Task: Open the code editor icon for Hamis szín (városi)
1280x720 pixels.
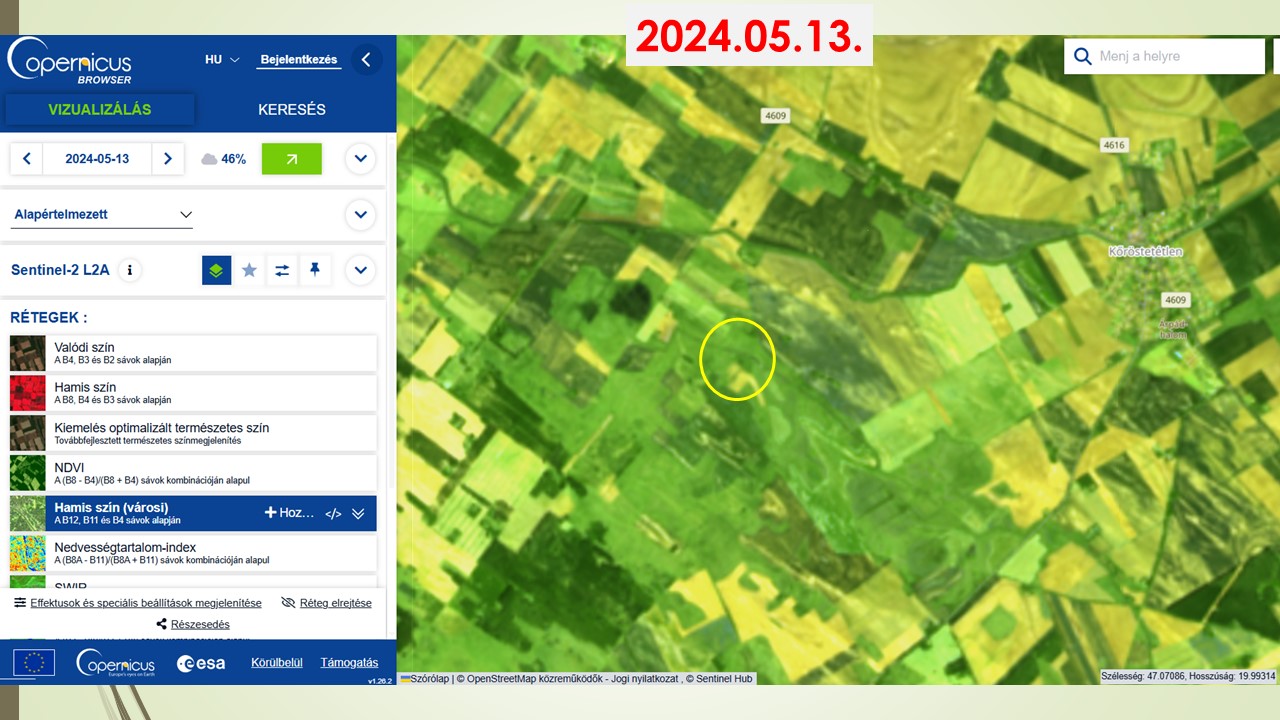Action: click(333, 513)
